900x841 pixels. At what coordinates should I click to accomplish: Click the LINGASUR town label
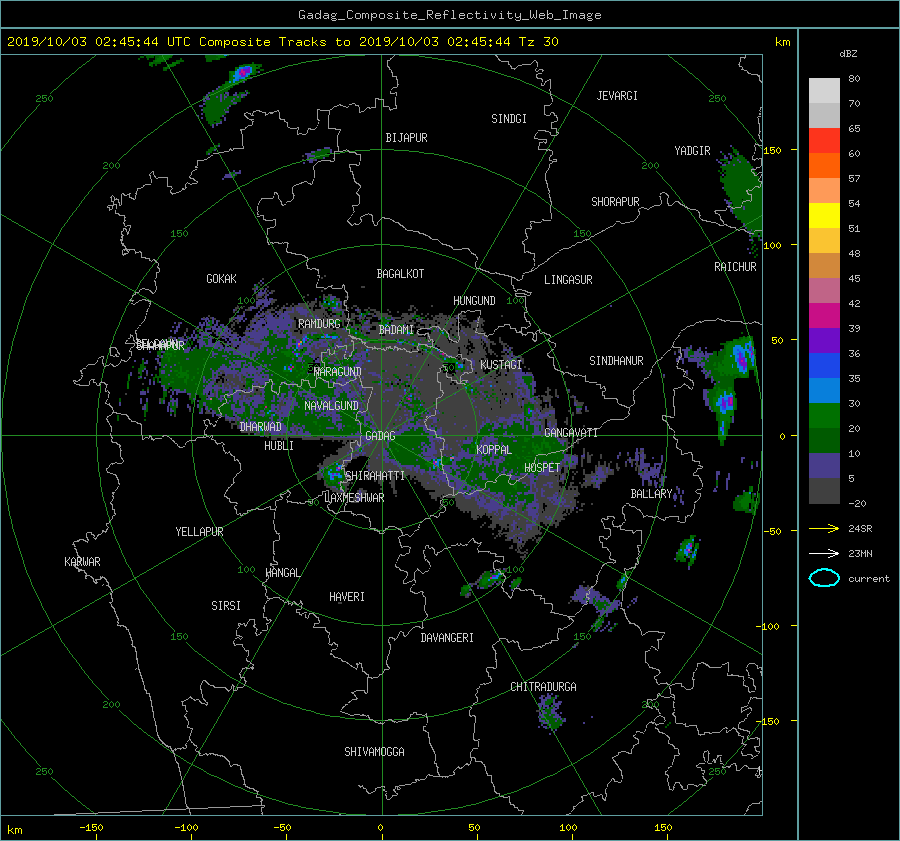pos(568,280)
